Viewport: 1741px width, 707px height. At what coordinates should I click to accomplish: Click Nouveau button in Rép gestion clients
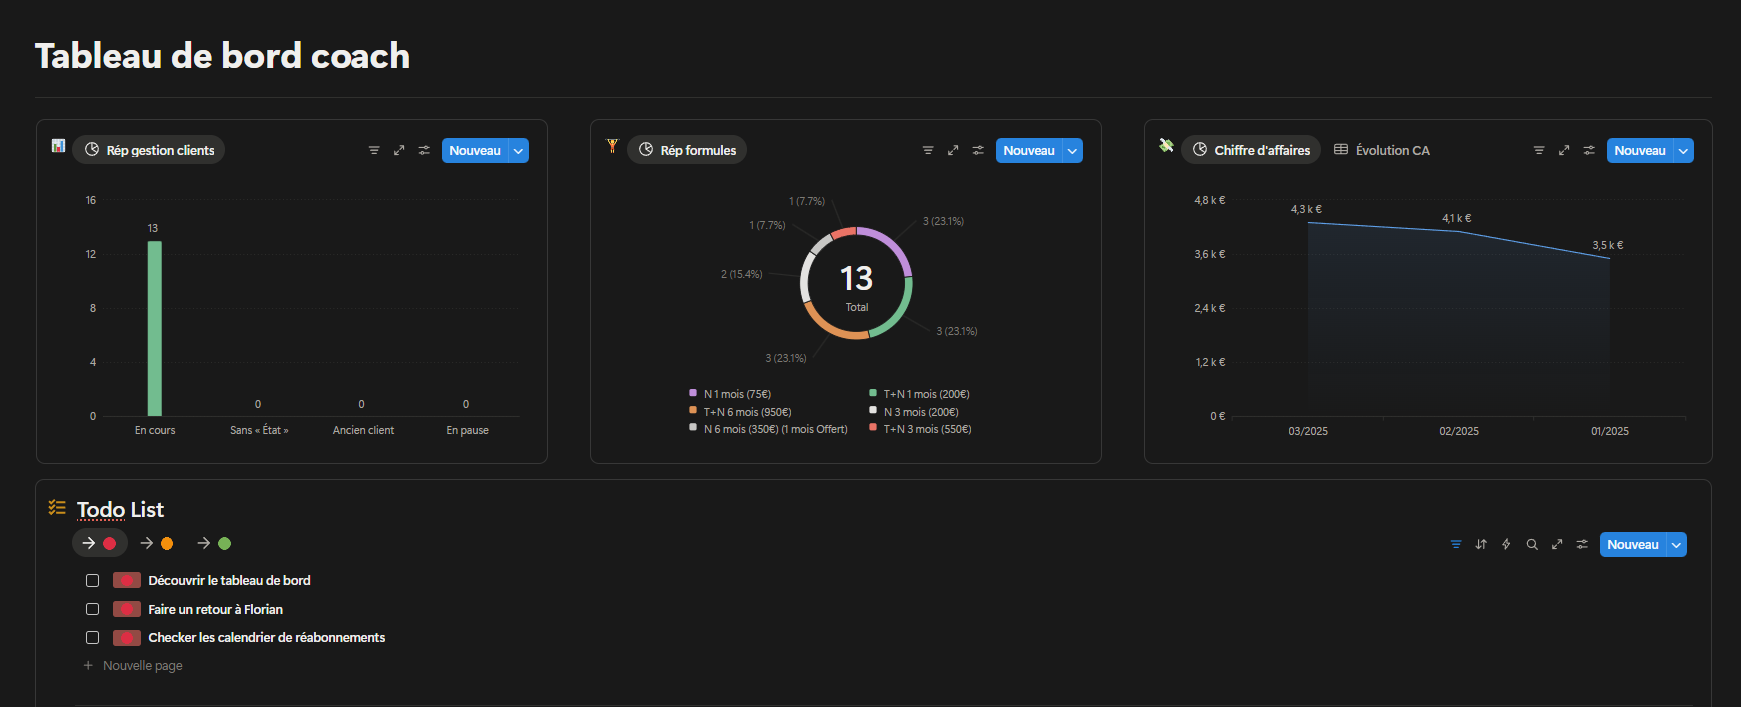coord(475,150)
